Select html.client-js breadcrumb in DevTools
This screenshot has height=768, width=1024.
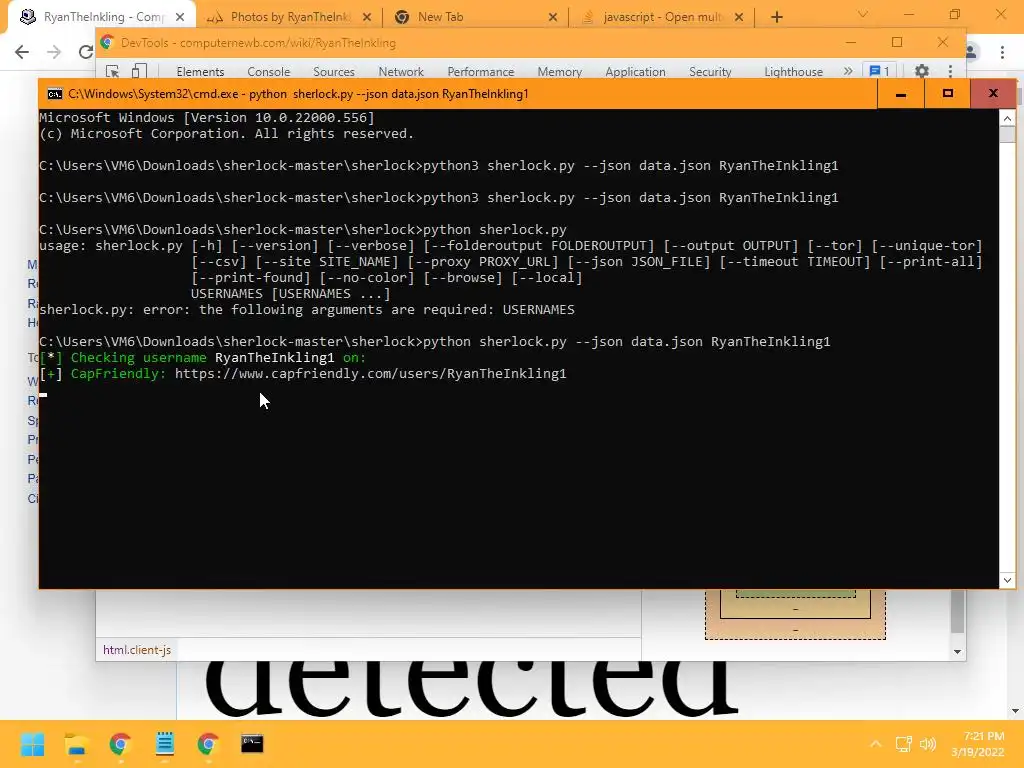click(136, 650)
